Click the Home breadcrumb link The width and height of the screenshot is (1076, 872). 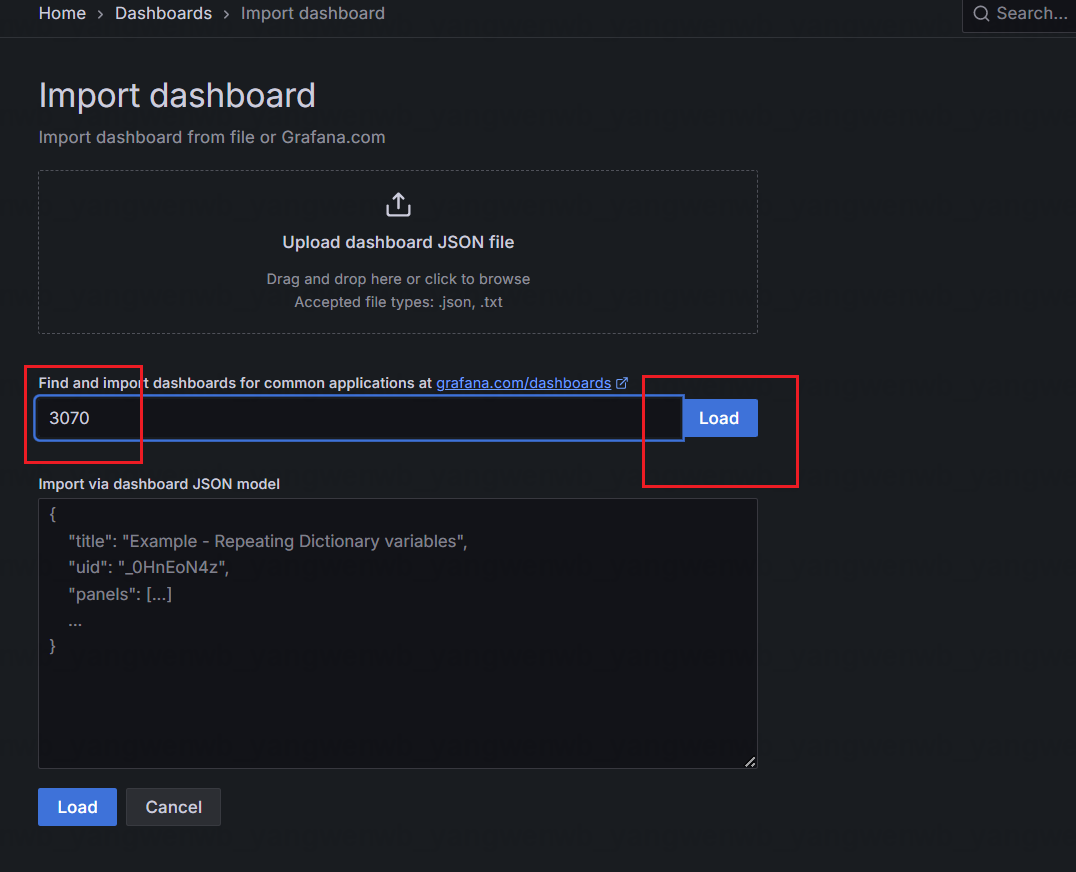[x=60, y=14]
